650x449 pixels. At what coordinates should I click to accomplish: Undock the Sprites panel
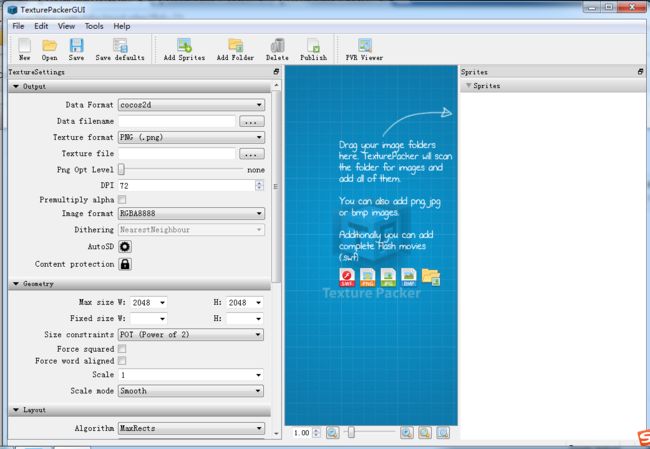(640, 72)
